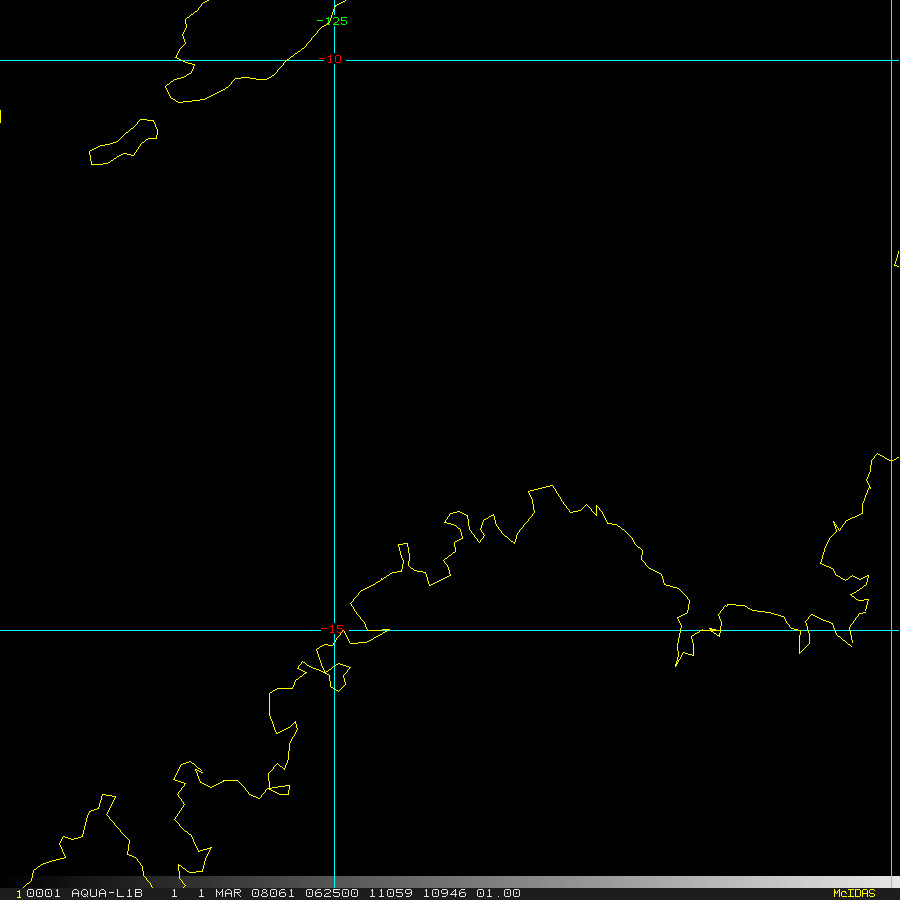This screenshot has width=900, height=900.
Task: Click the MAR month in status line
Action: [229, 893]
